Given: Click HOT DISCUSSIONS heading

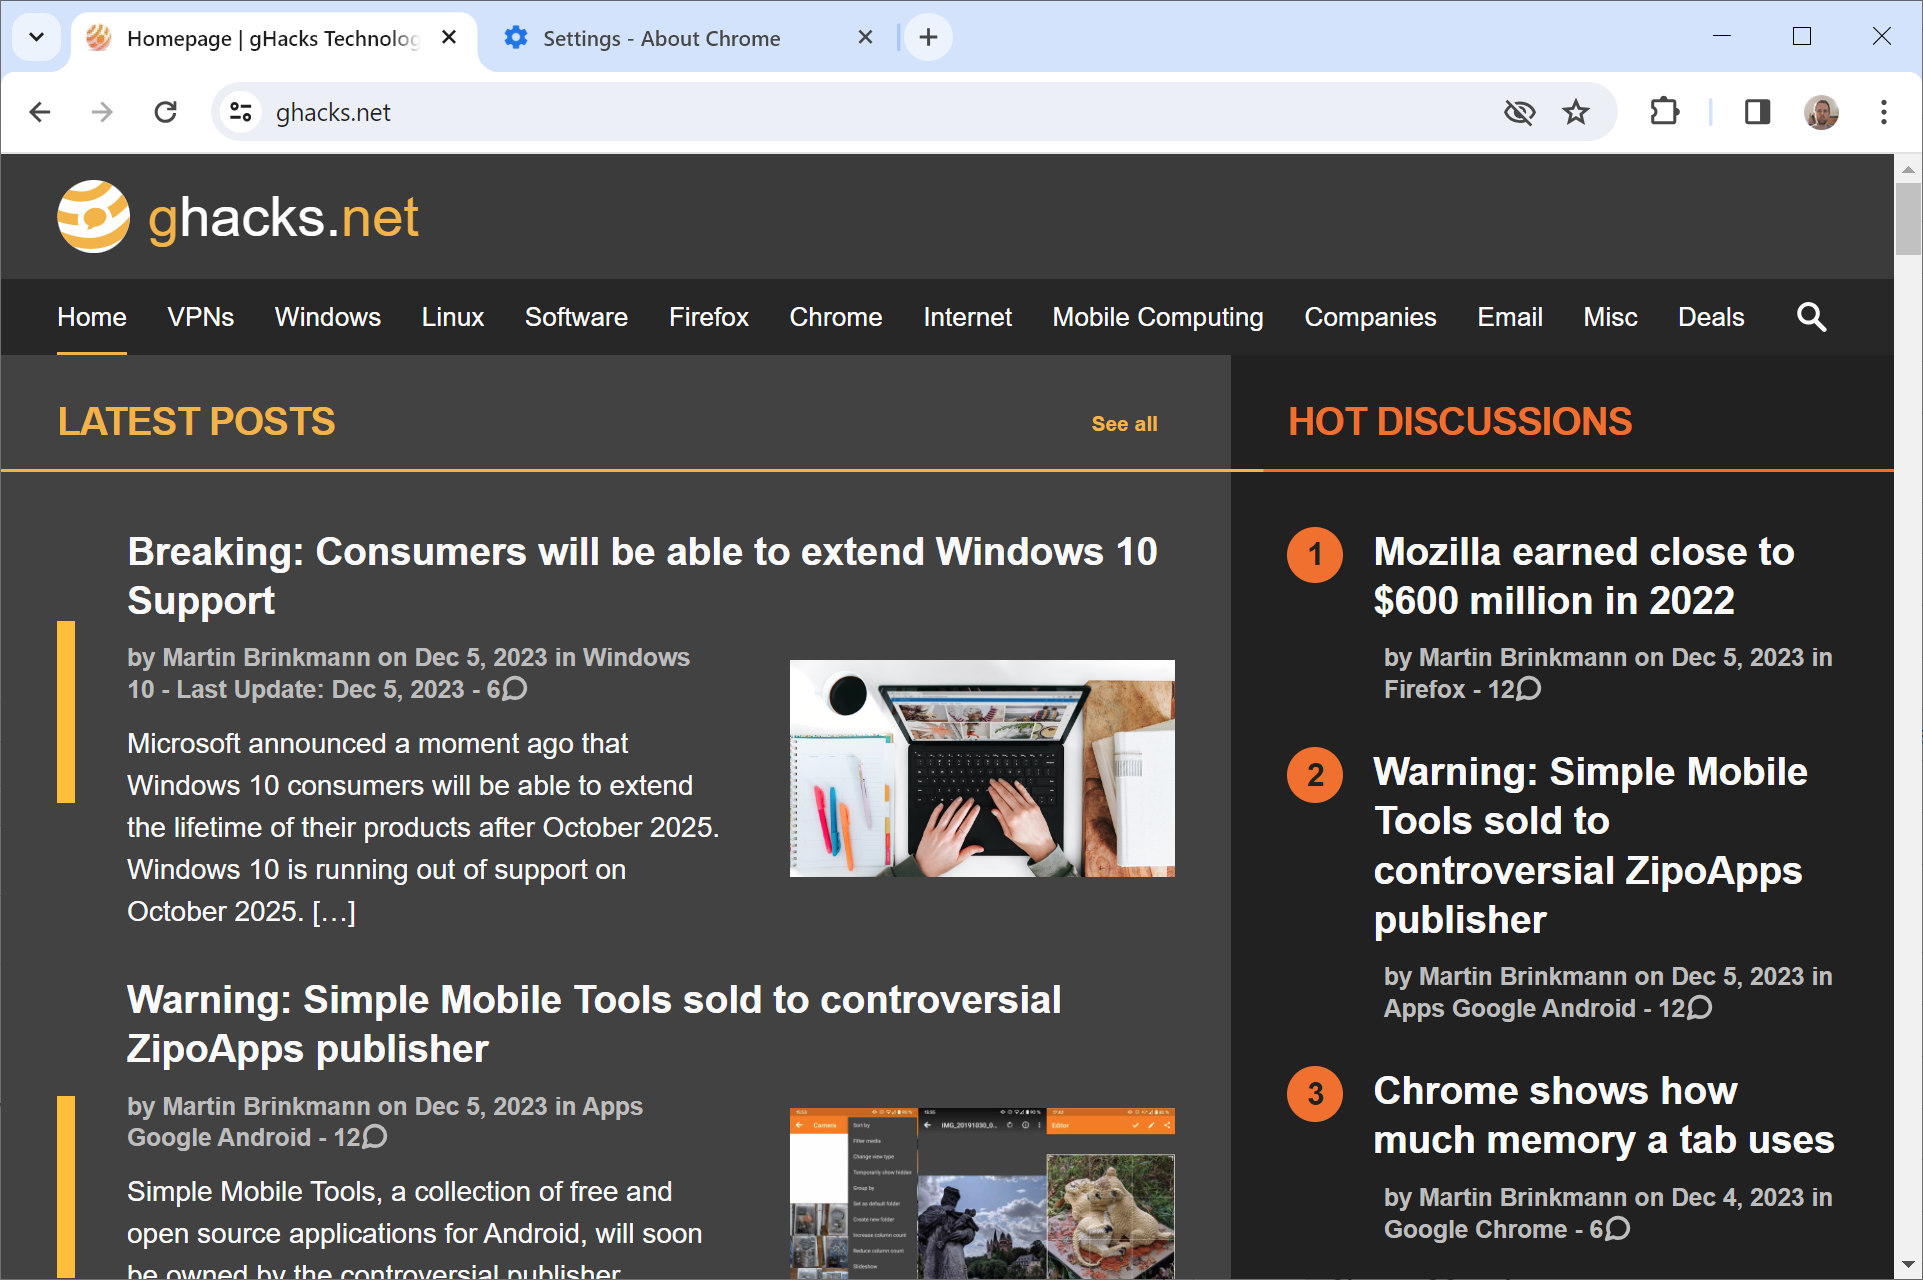Looking at the screenshot, I should [x=1460, y=422].
